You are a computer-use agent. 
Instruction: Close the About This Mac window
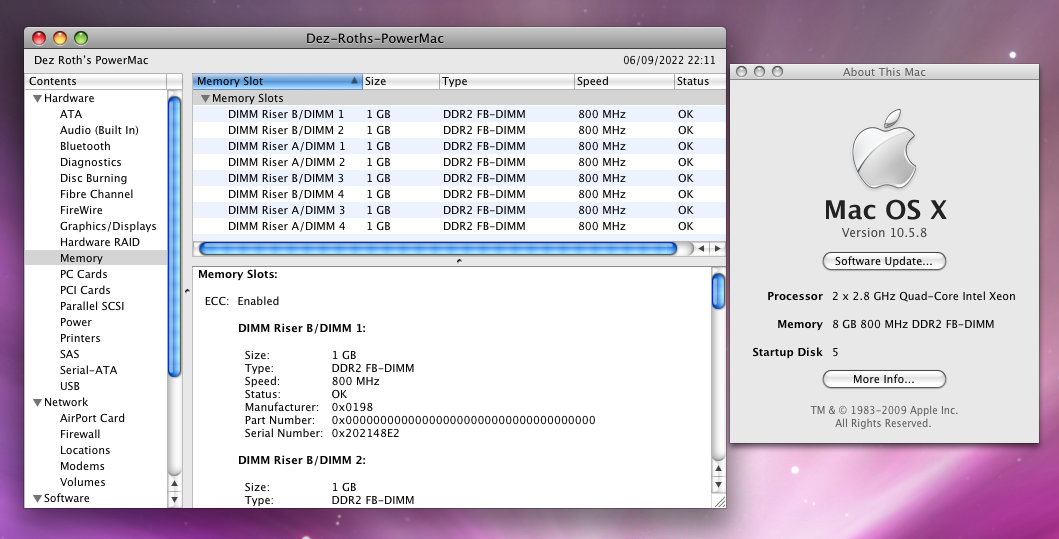[x=742, y=72]
